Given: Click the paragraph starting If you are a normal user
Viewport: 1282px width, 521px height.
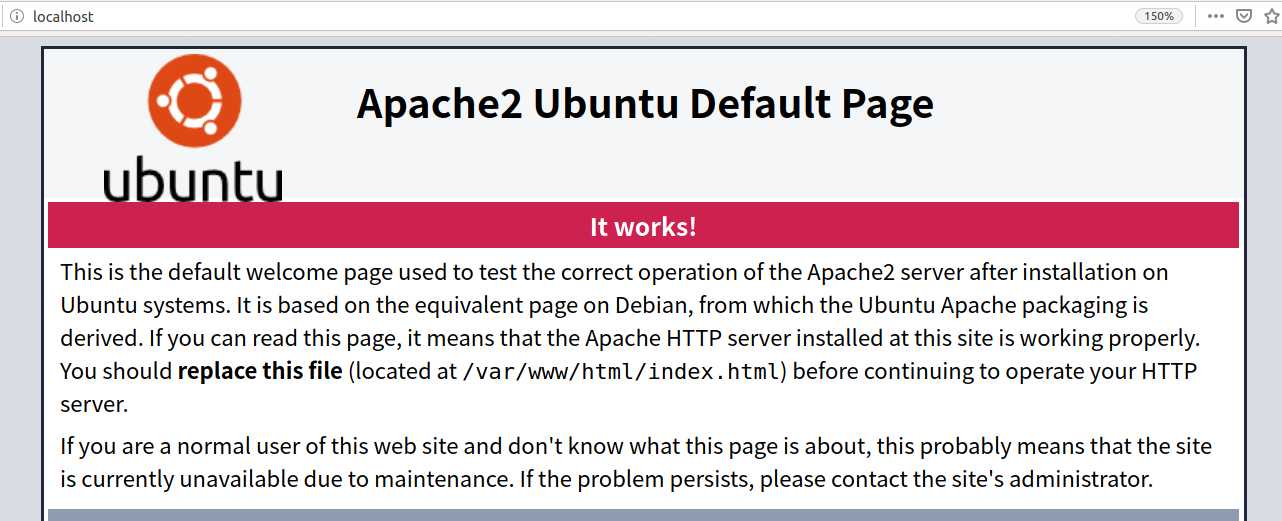Looking at the screenshot, I should point(636,462).
